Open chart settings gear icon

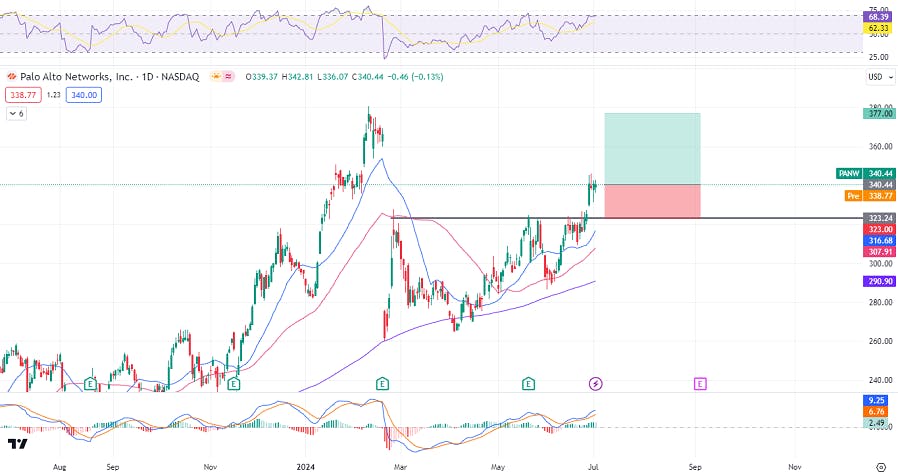[x=881, y=467]
